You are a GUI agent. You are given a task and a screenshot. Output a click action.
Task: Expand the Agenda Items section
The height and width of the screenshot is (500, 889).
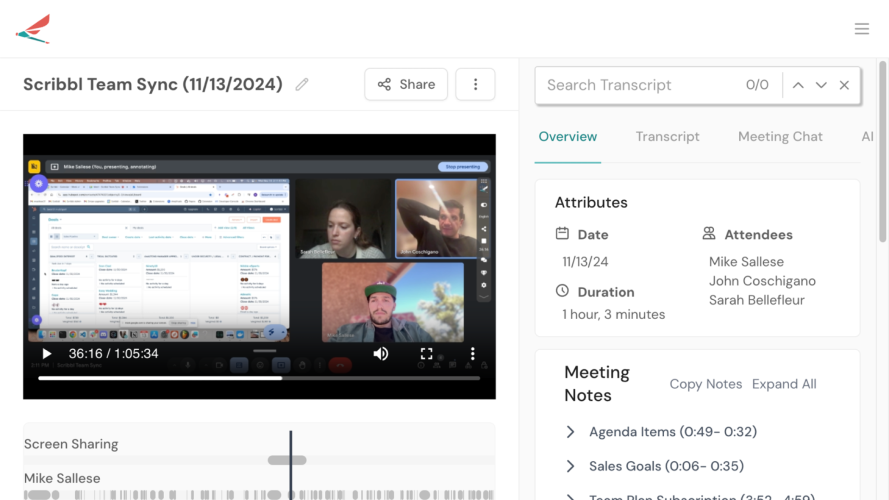[570, 432]
